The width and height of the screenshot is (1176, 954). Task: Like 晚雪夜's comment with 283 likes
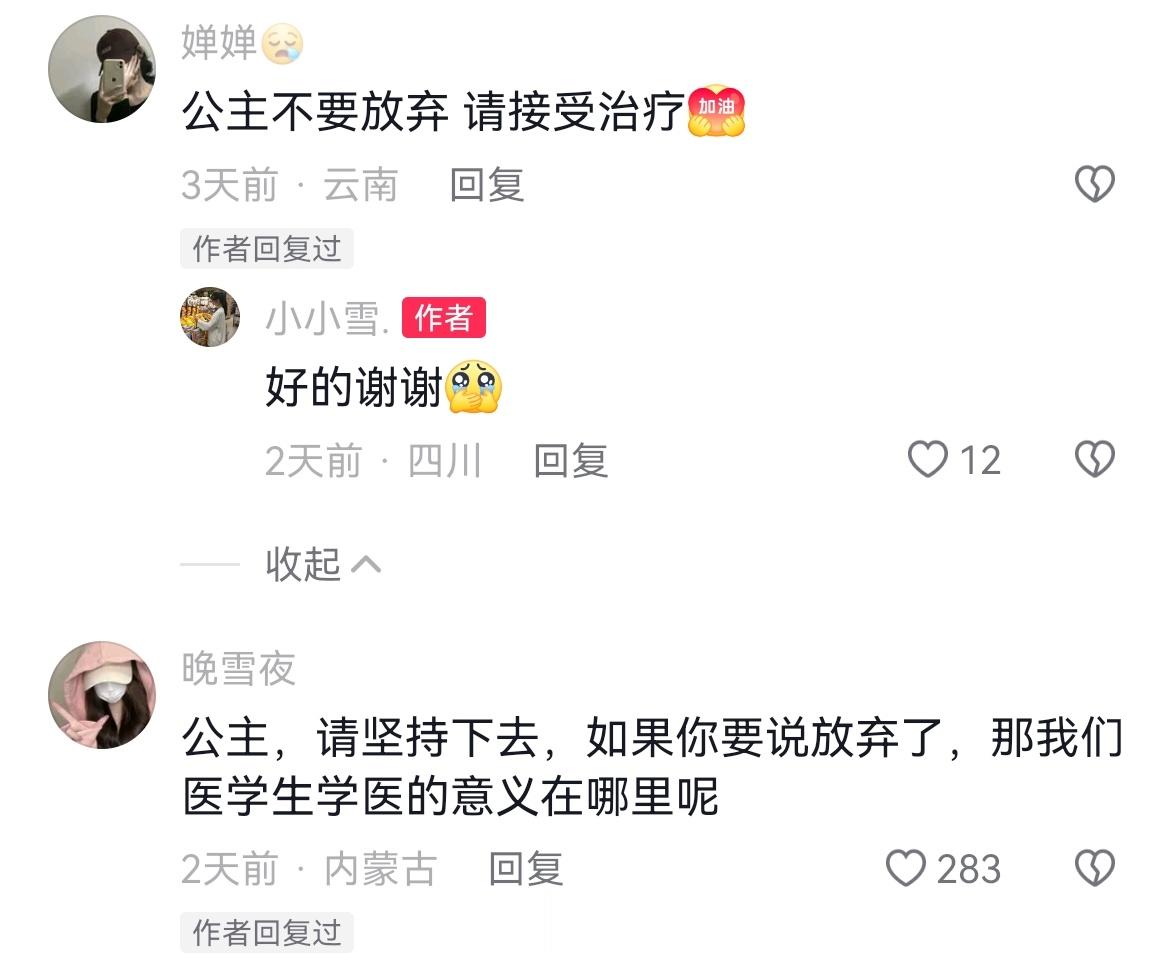point(906,868)
